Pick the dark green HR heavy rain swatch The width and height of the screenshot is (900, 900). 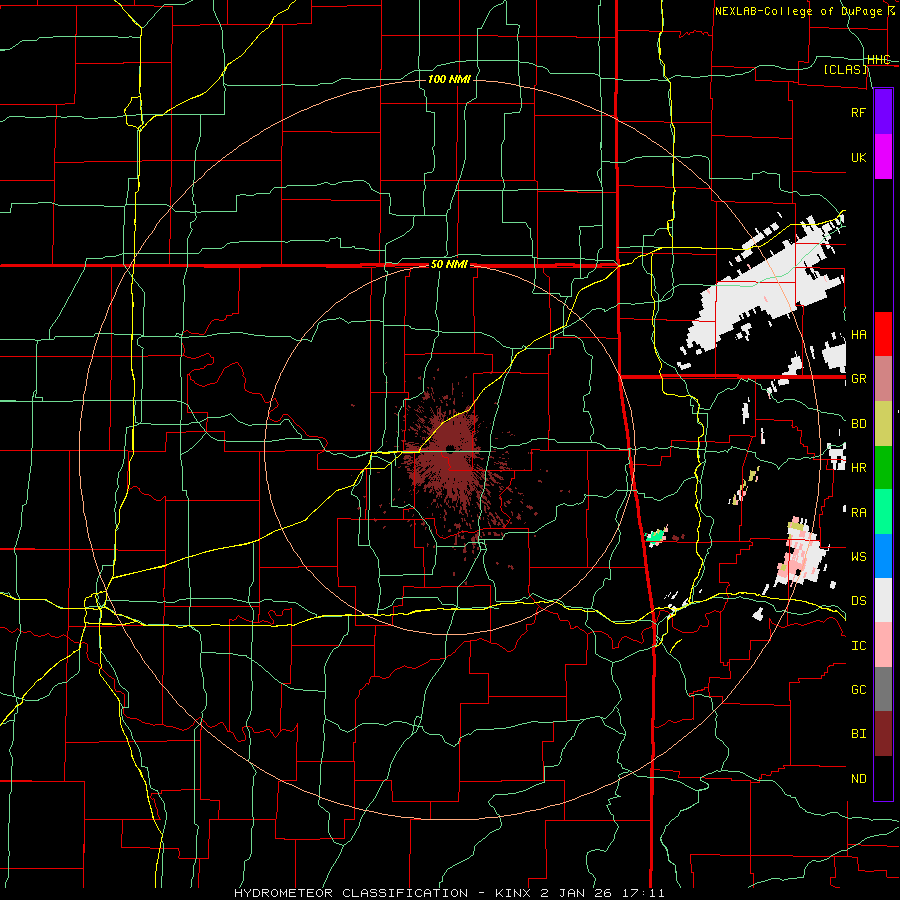coord(883,468)
